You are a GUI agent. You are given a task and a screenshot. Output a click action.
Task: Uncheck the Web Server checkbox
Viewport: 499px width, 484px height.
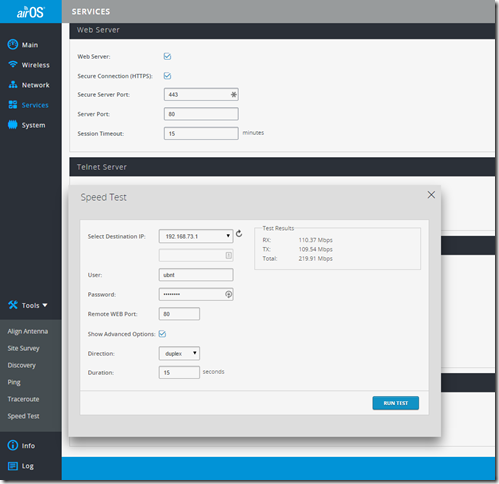[x=167, y=56]
